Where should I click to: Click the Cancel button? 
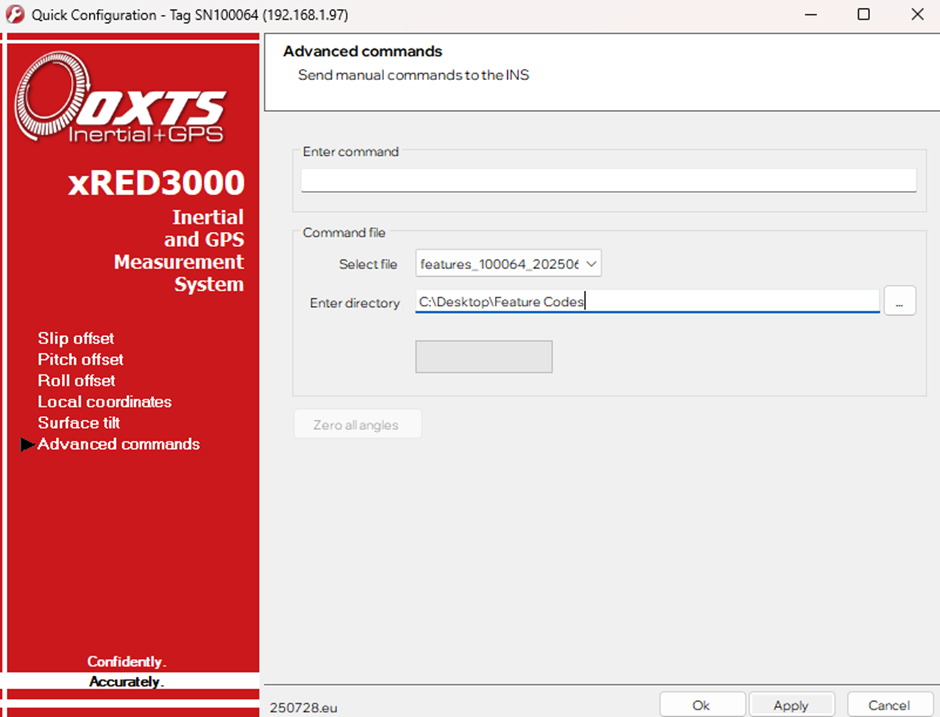[889, 704]
